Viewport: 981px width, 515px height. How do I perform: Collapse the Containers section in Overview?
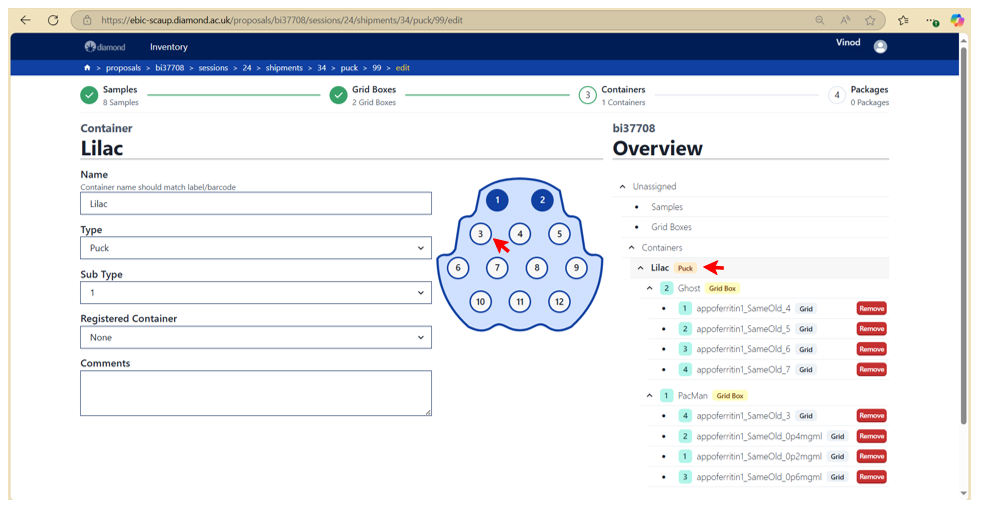click(631, 248)
